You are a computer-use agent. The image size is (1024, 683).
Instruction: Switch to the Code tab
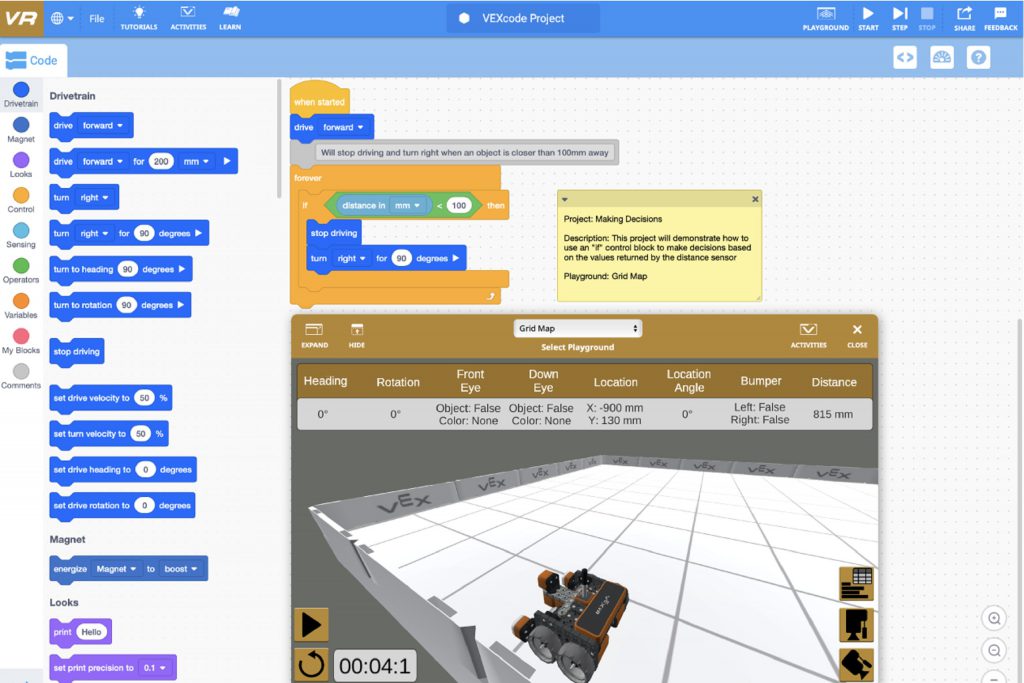[x=33, y=60]
